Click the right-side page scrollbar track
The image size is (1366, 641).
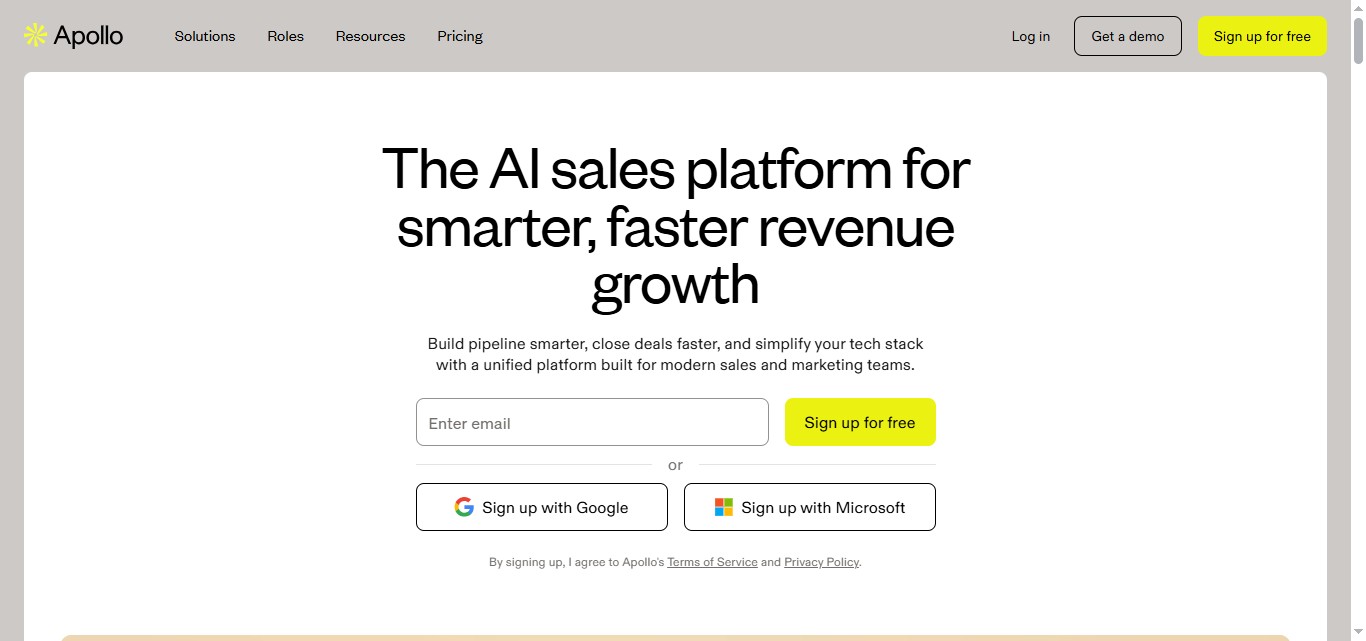click(x=1359, y=350)
